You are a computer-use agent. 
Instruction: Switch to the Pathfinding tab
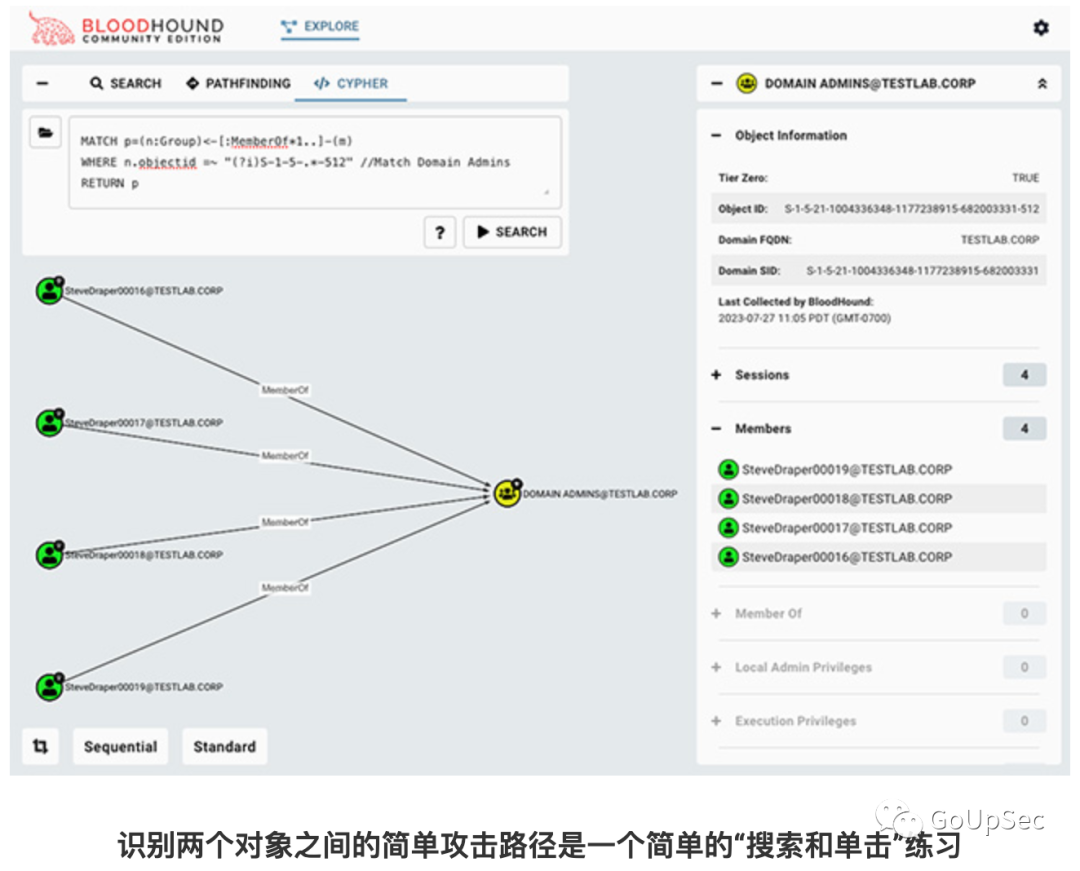[x=238, y=83]
